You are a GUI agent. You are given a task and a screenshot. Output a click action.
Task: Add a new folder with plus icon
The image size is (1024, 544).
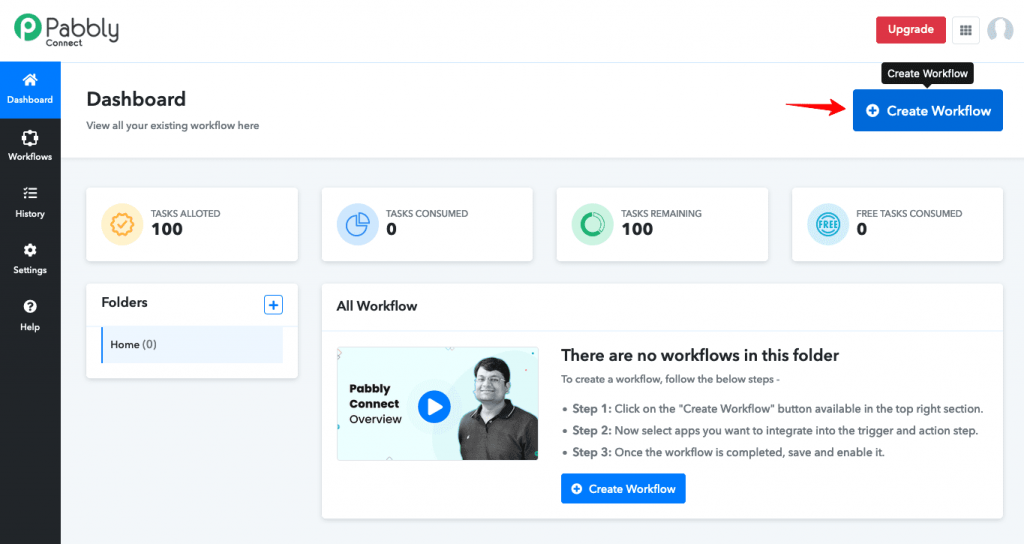click(x=273, y=304)
